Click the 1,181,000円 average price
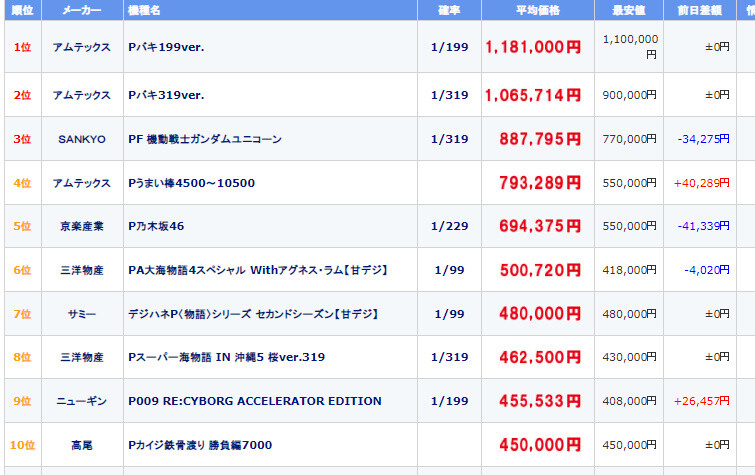The width and height of the screenshot is (755, 475). [532, 47]
